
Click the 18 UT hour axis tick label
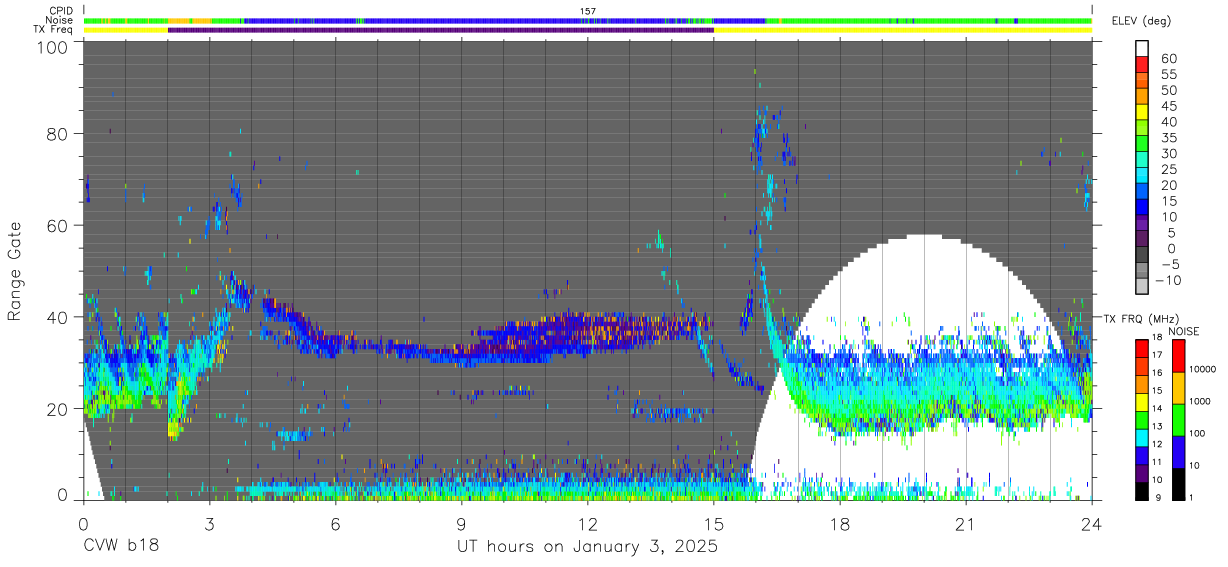pyautogui.click(x=840, y=525)
